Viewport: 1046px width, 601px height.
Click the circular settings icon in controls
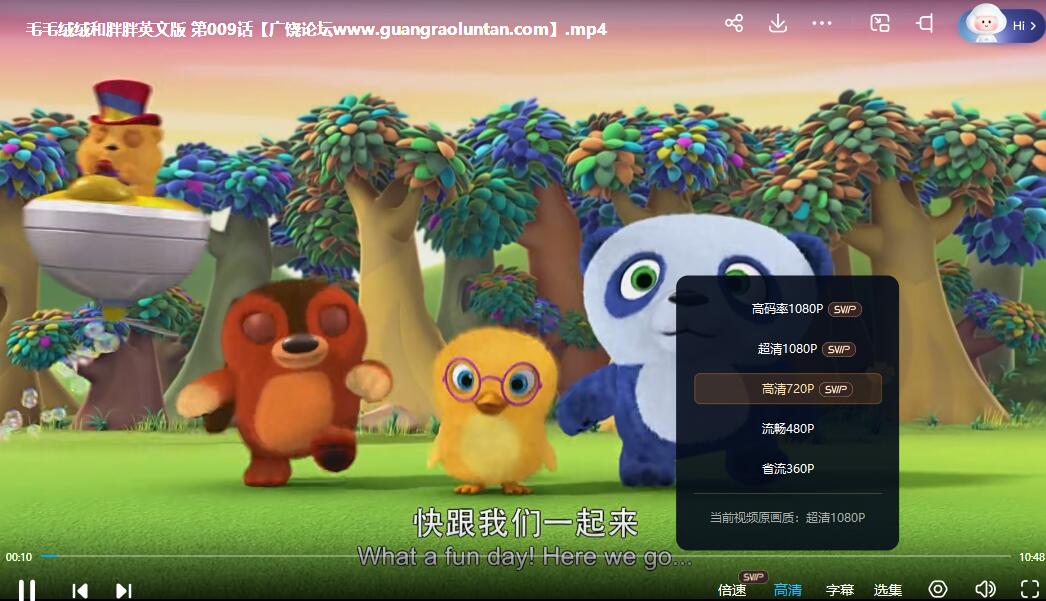click(x=938, y=589)
